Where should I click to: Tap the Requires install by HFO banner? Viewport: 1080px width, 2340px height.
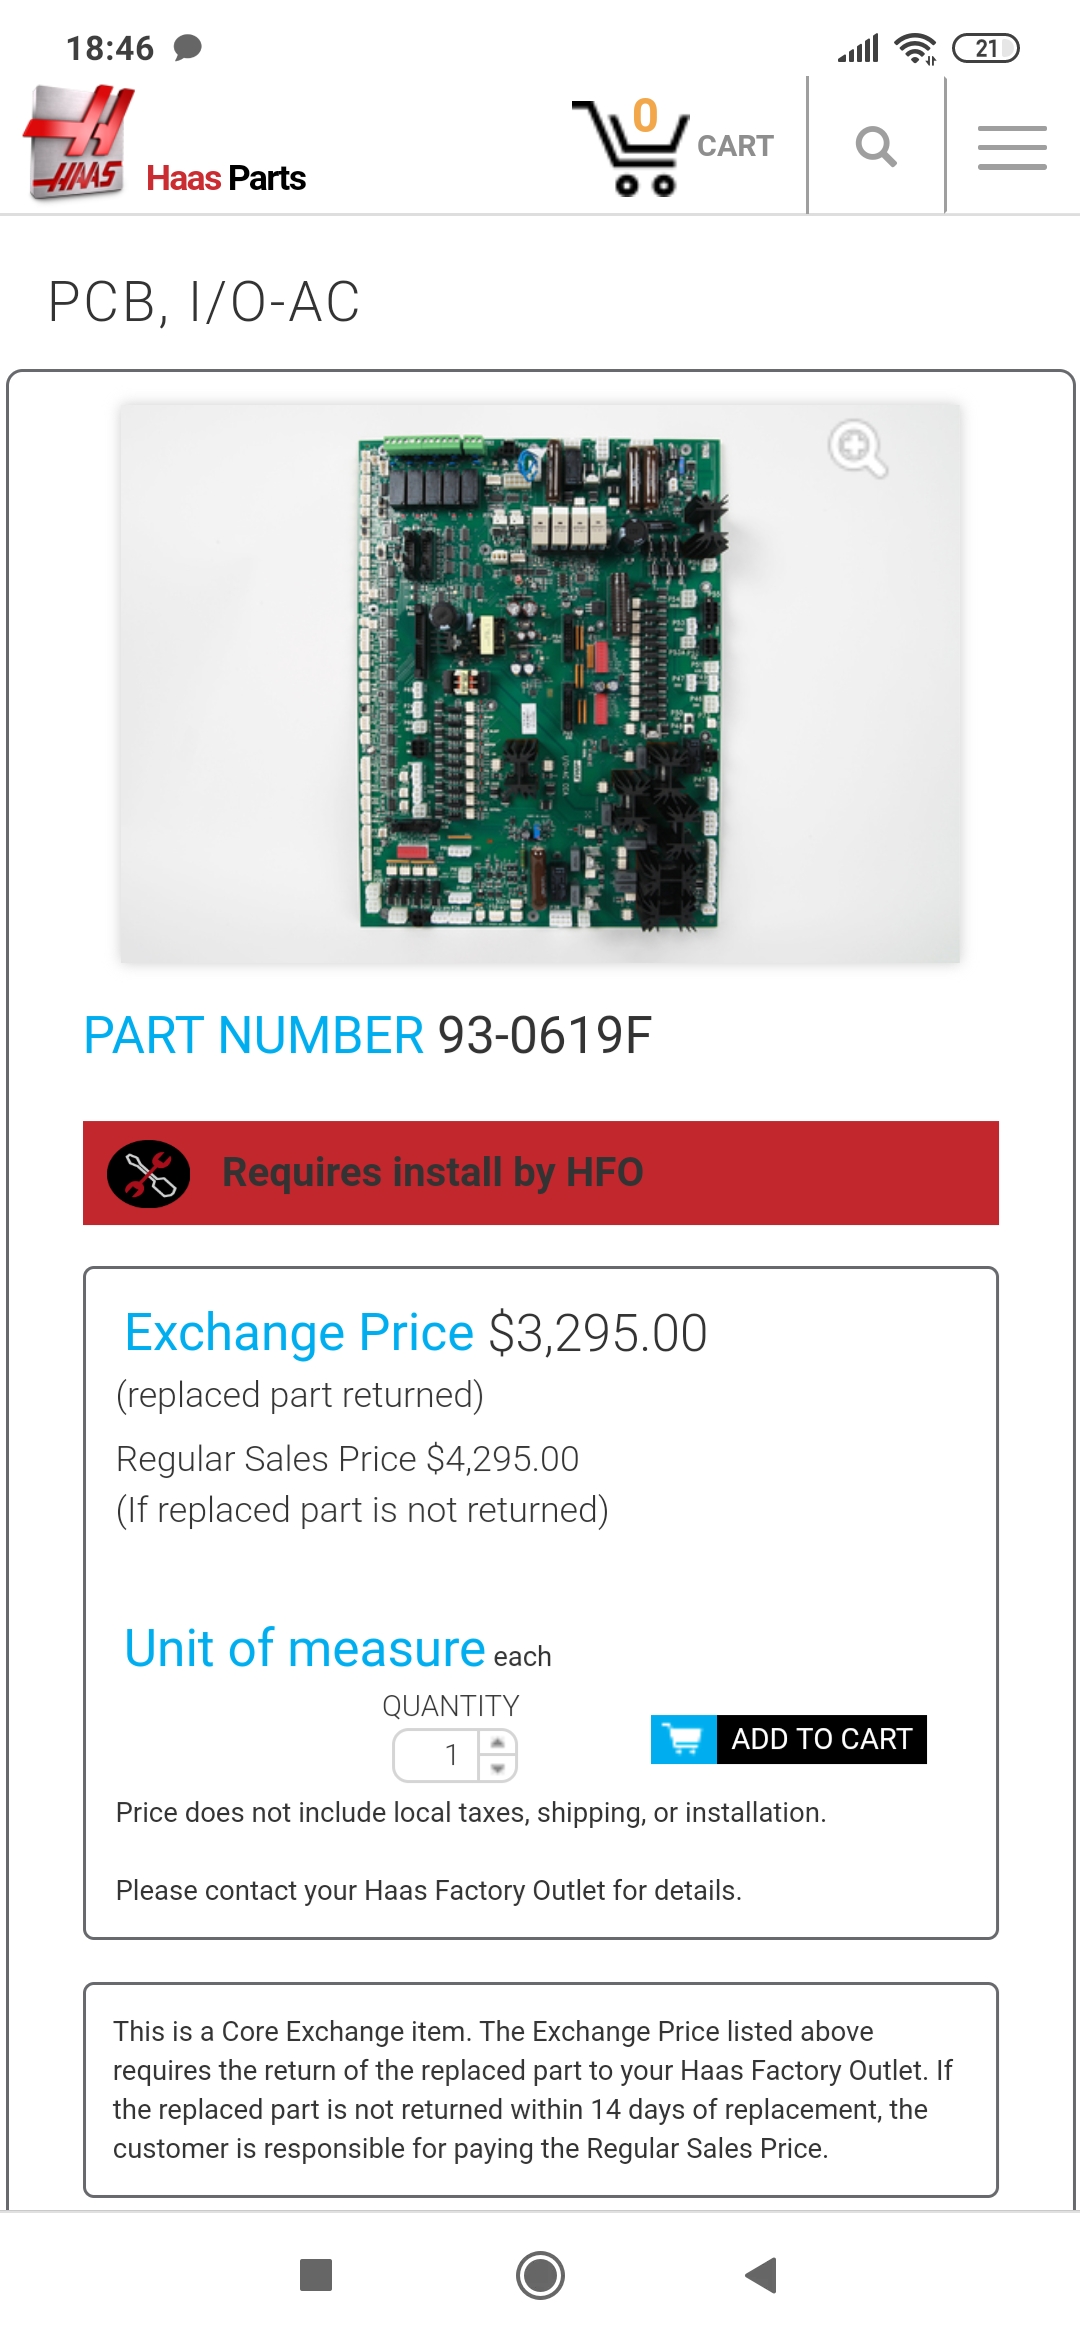tap(540, 1173)
